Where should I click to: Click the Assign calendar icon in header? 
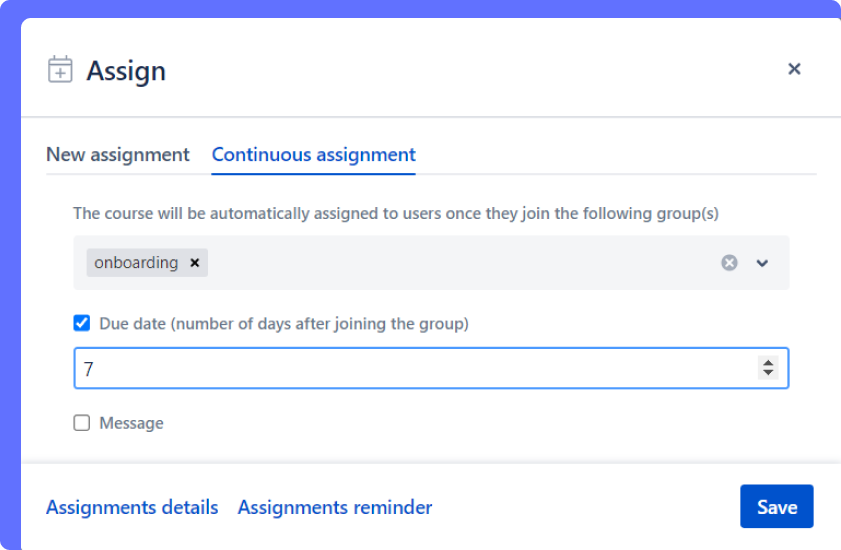click(x=60, y=70)
